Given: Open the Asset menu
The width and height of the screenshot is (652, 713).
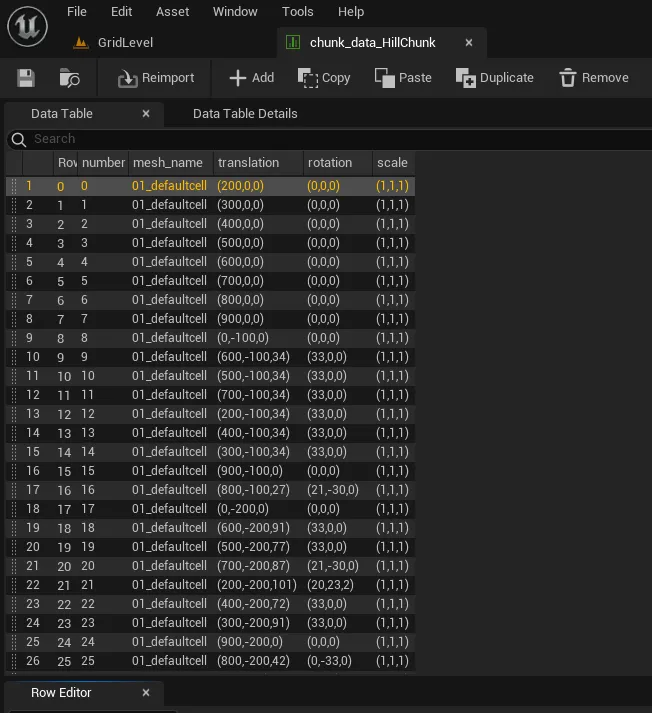Looking at the screenshot, I should pos(172,11).
